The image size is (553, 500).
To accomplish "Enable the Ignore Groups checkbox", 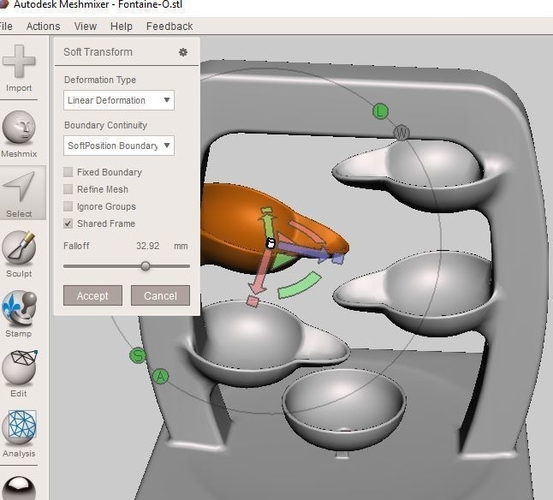I will [x=68, y=206].
